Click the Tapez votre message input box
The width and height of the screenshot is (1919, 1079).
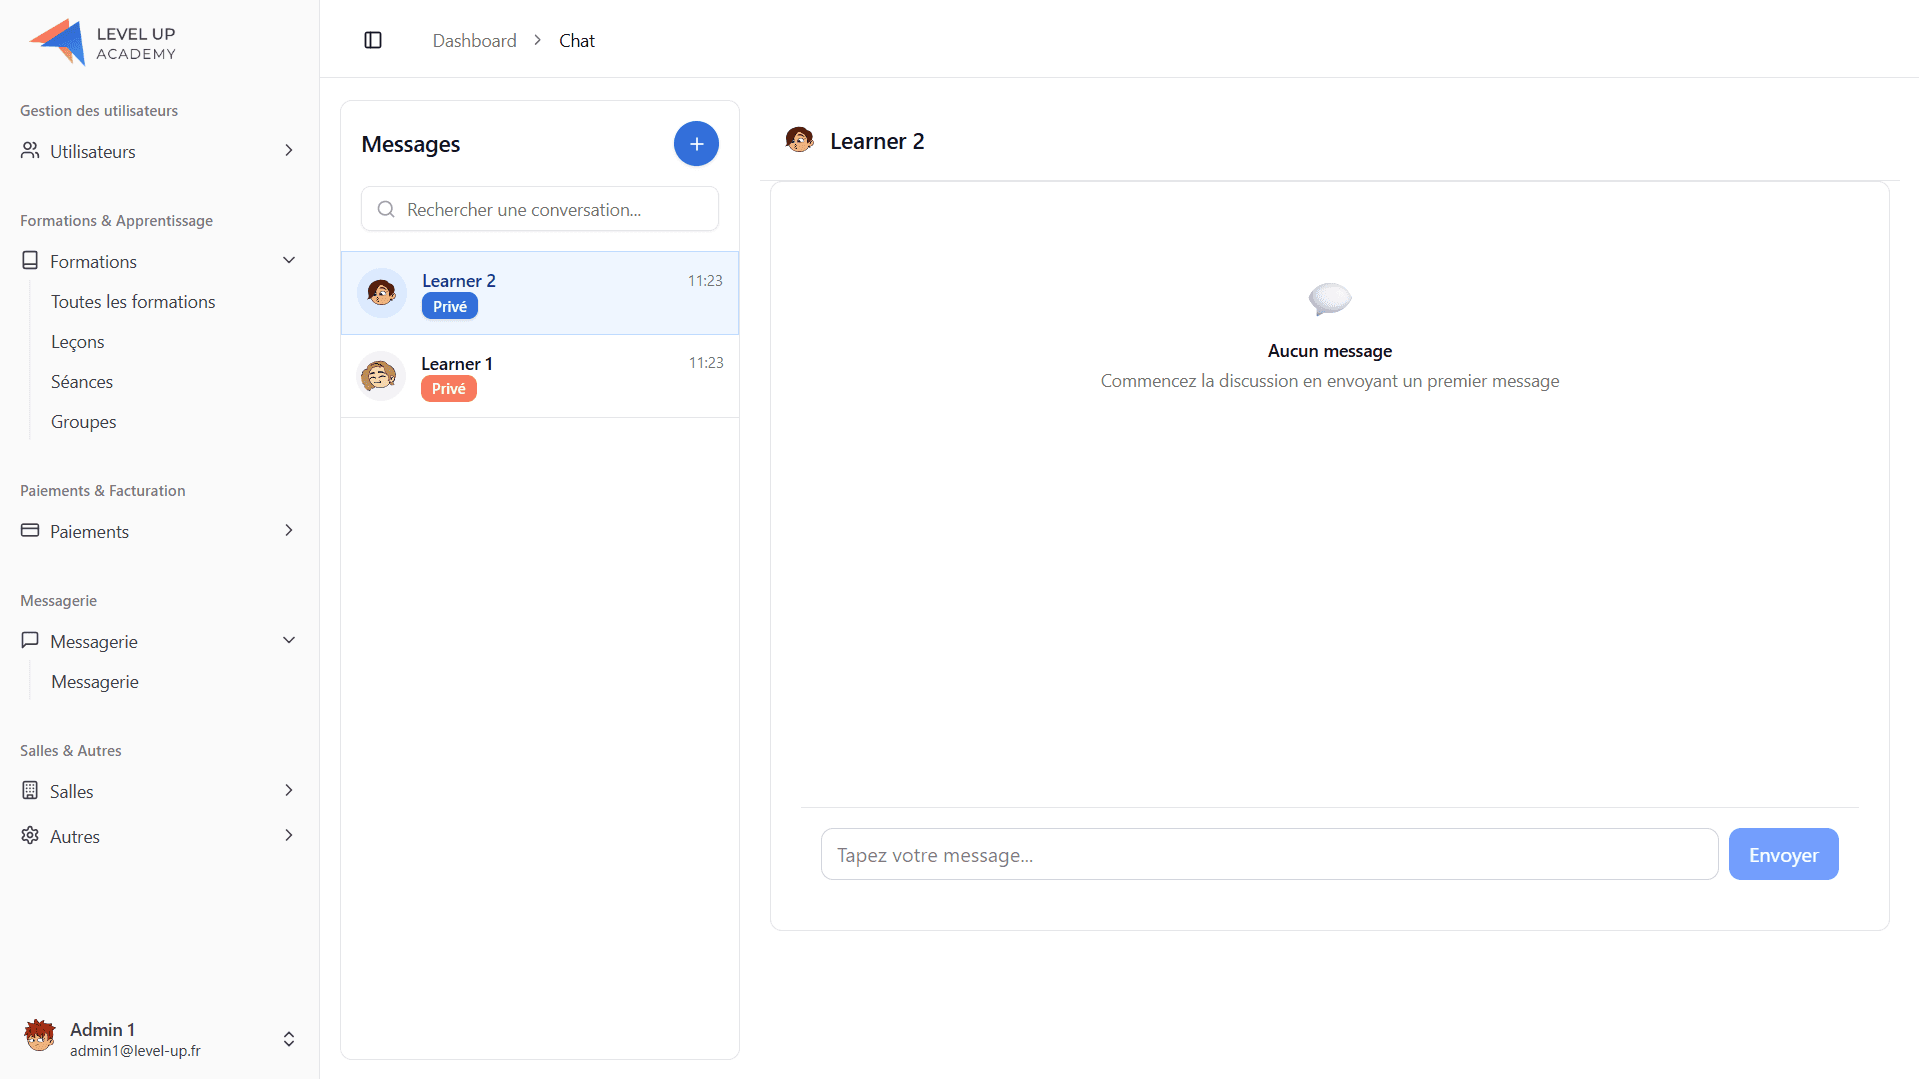pos(1269,855)
